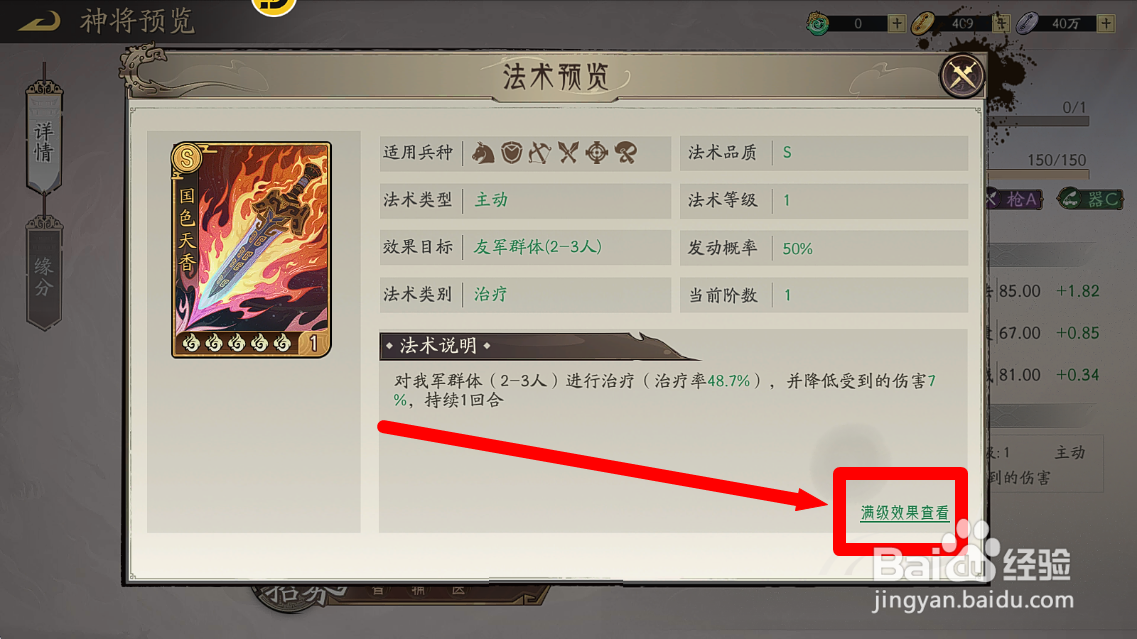Click the crosshair target troop icon
The height and width of the screenshot is (639, 1137).
tap(597, 153)
